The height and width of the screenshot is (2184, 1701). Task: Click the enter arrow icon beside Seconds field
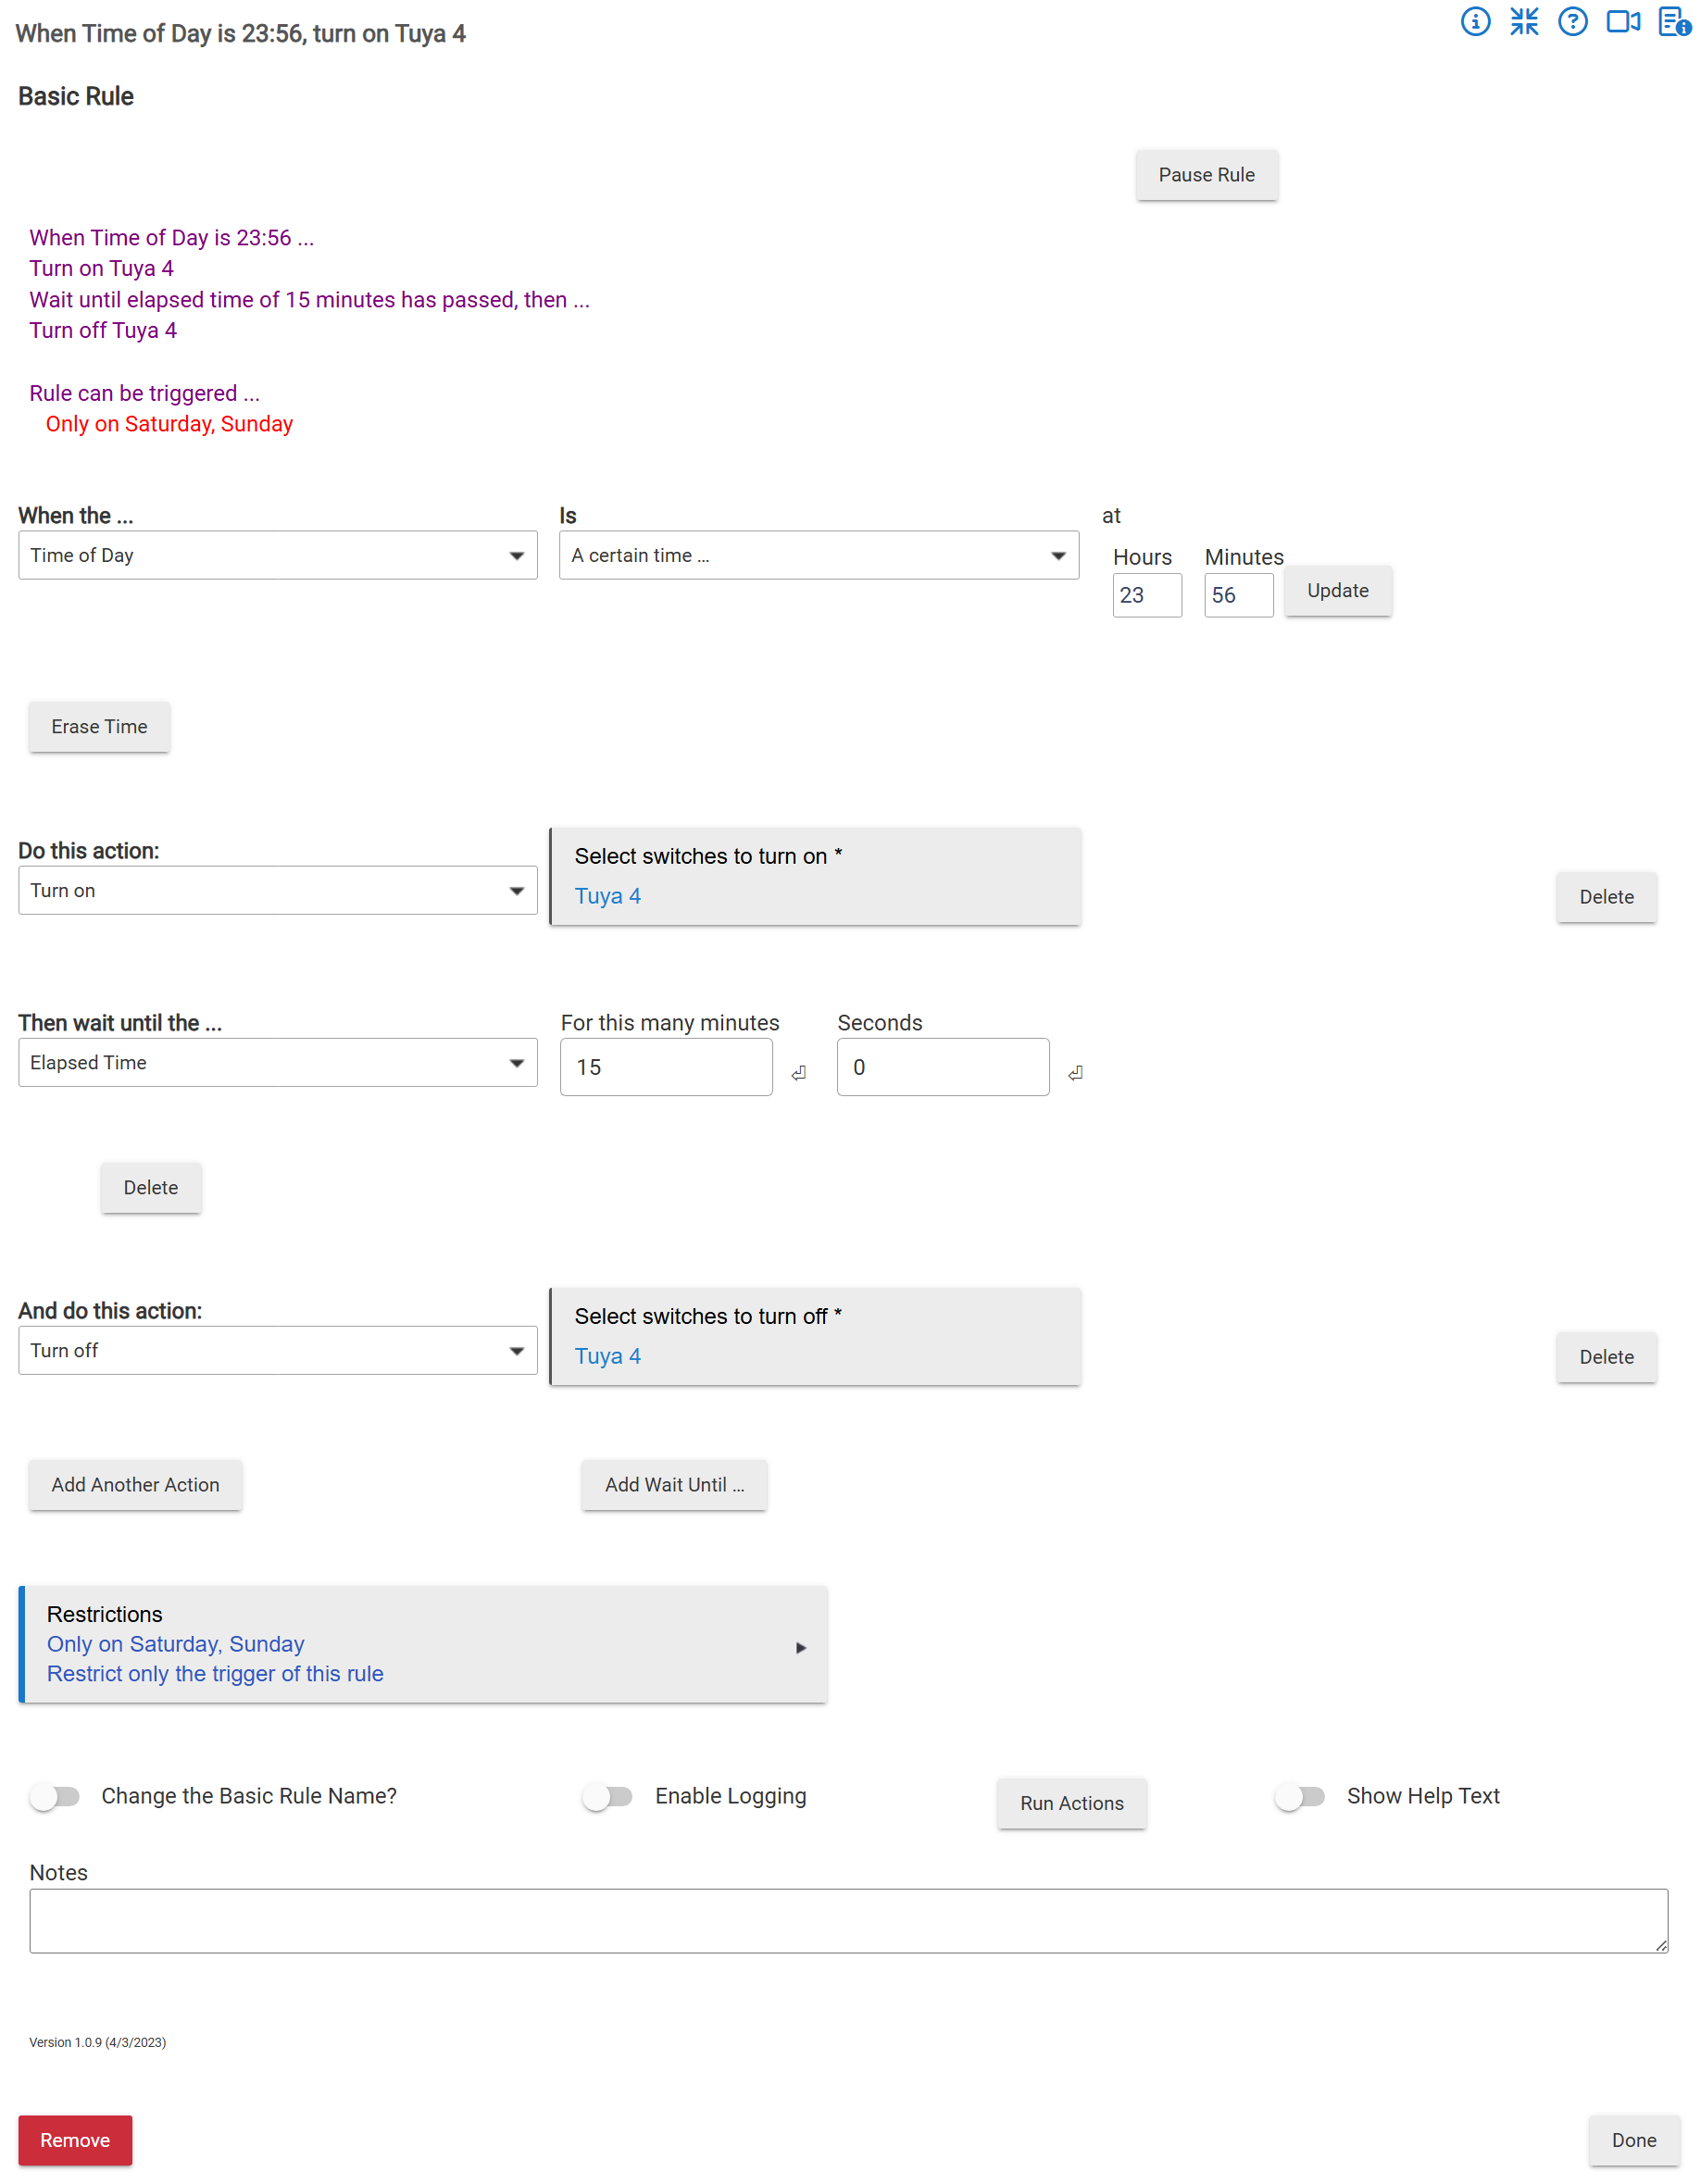pyautogui.click(x=1076, y=1073)
